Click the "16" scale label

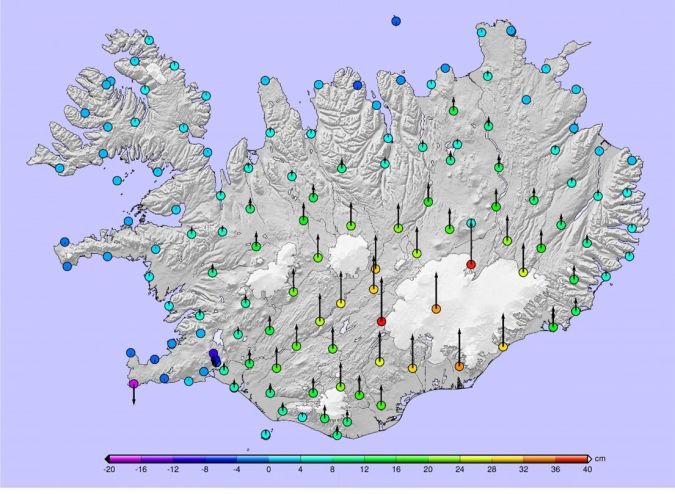coord(396,469)
